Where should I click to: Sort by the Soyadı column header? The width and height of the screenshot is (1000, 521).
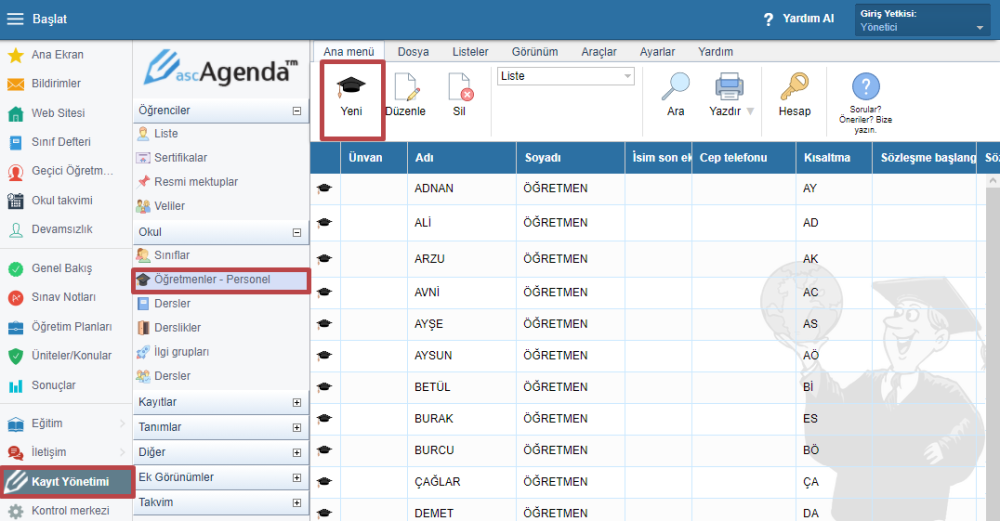[571, 158]
